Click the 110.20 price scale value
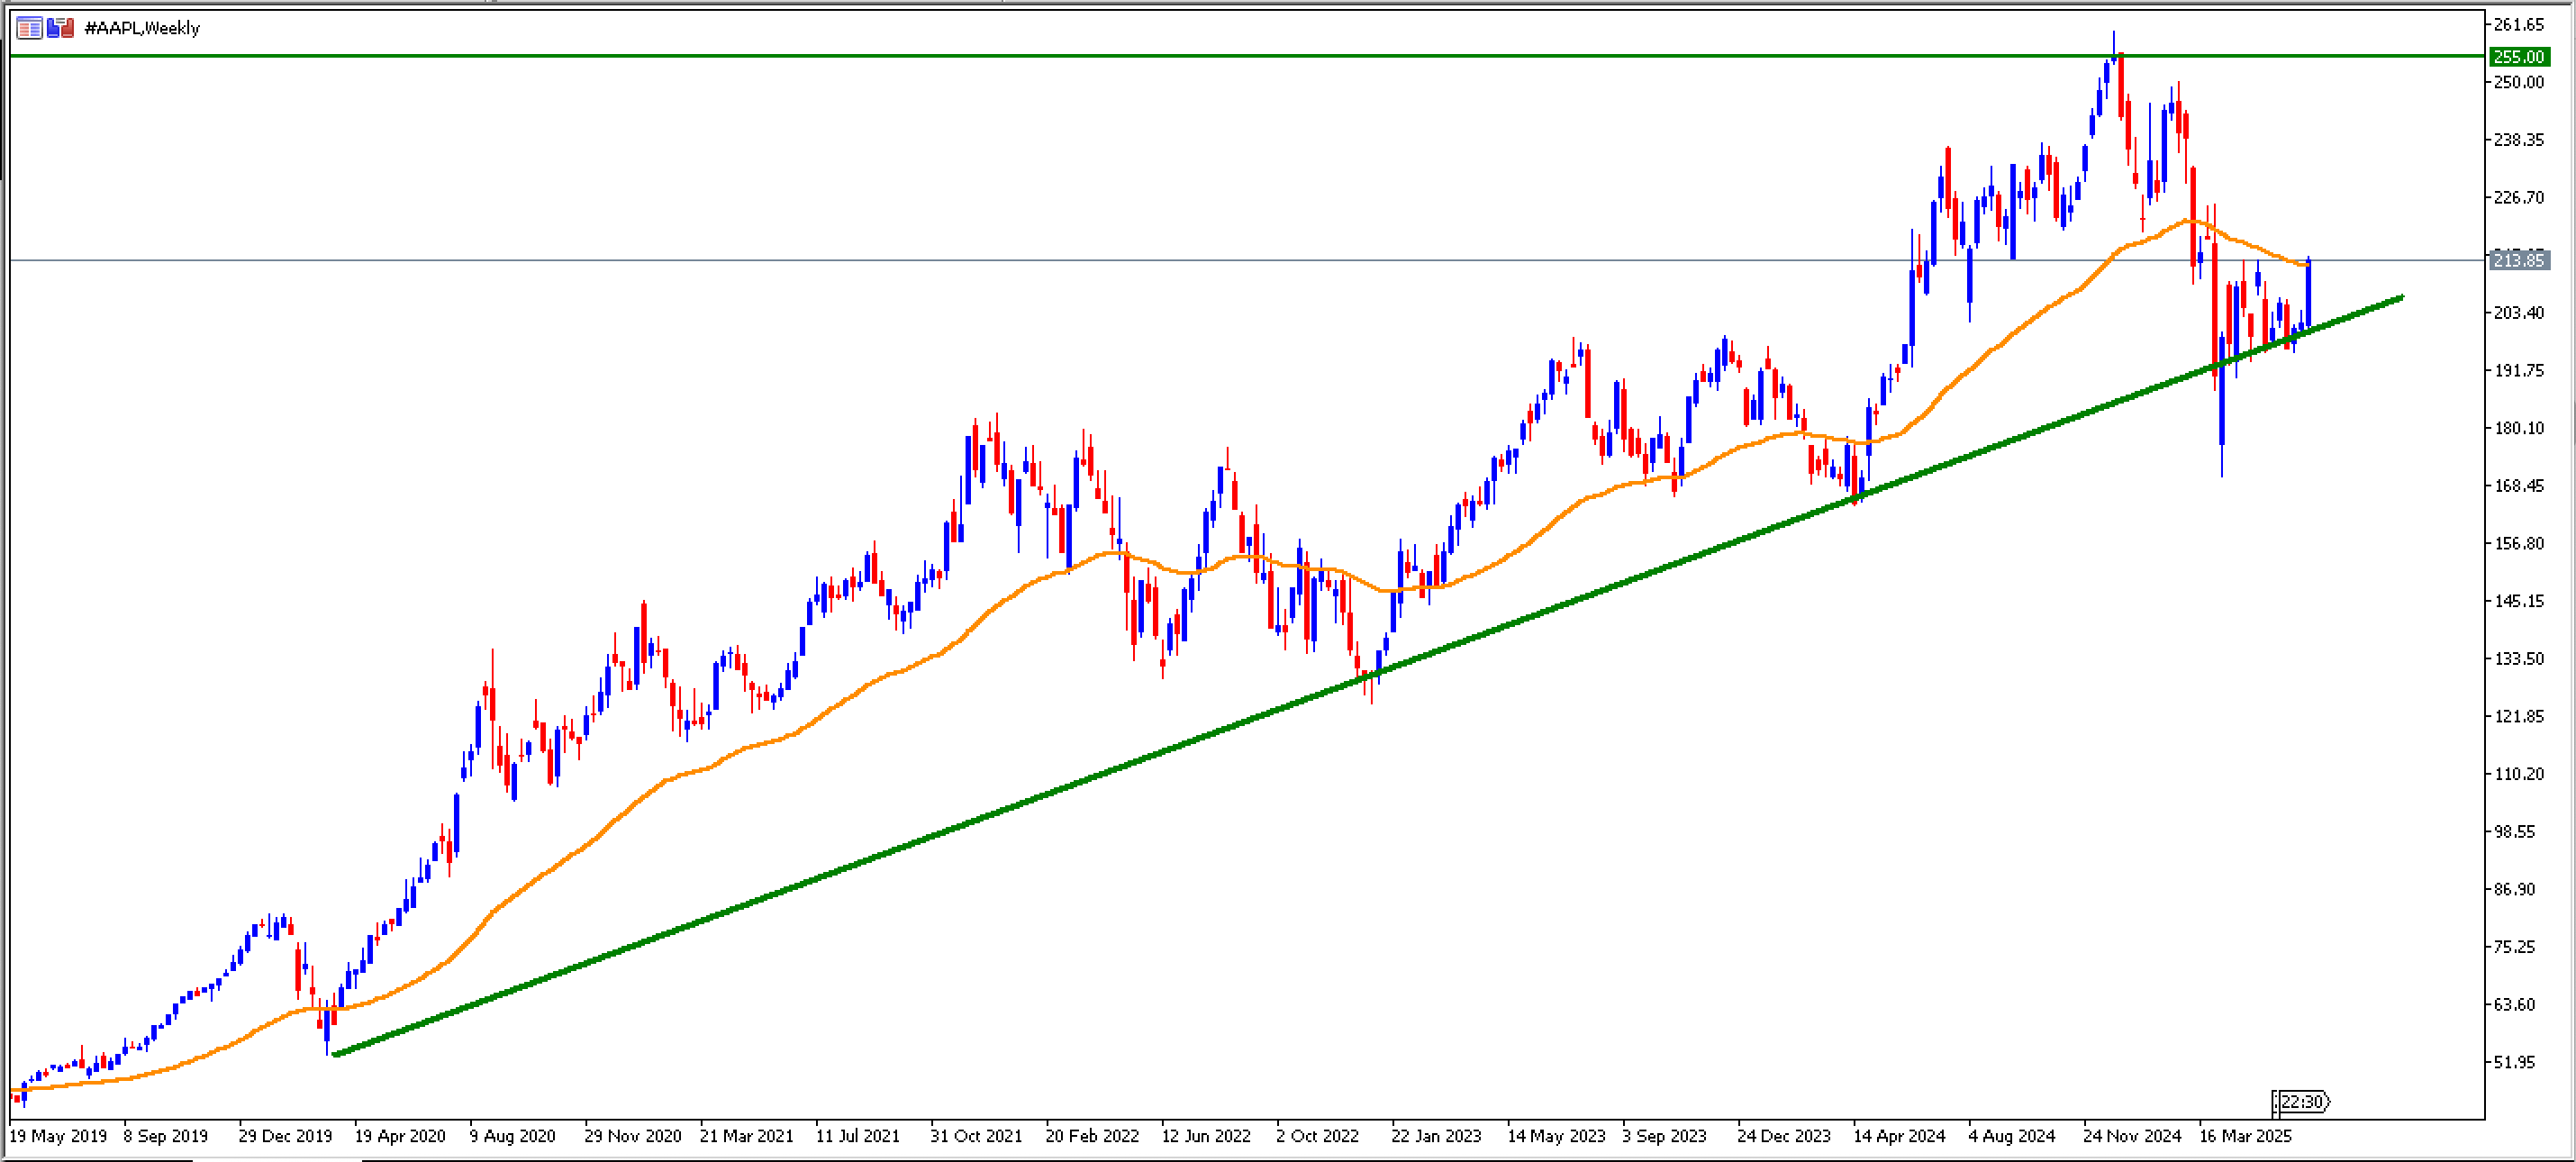Viewport: 2576px width, 1162px height. 2518,774
